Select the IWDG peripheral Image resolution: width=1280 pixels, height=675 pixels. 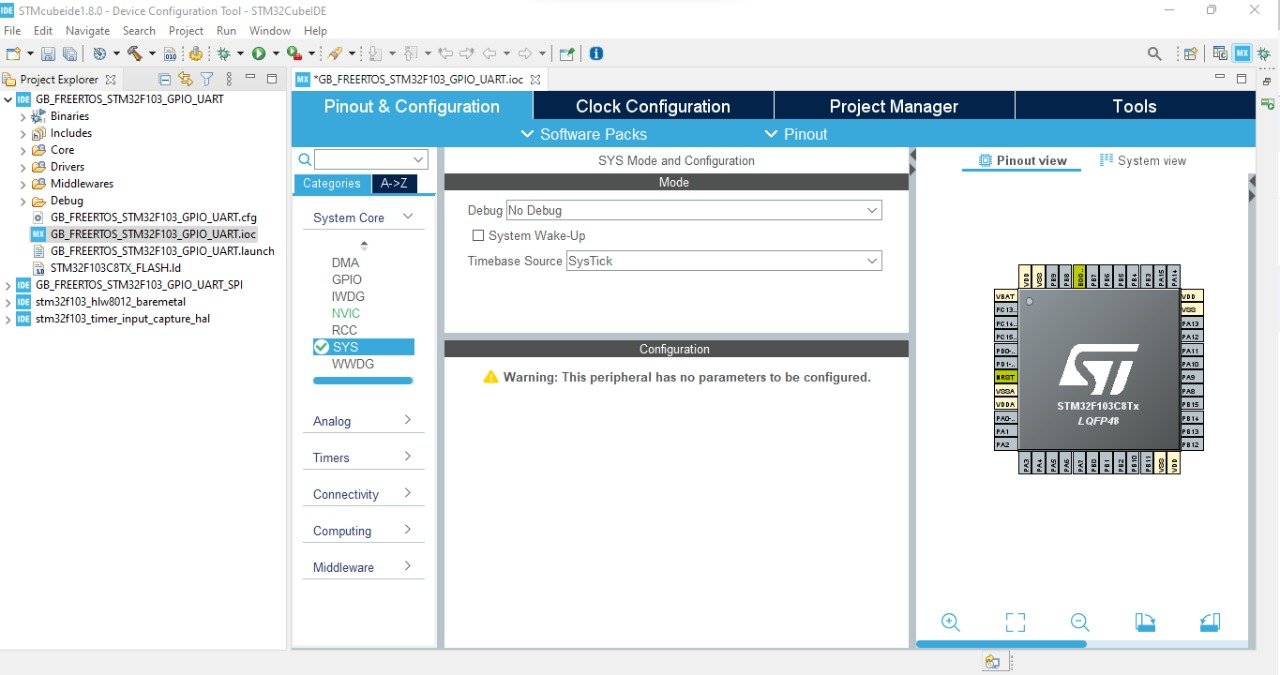coord(348,297)
